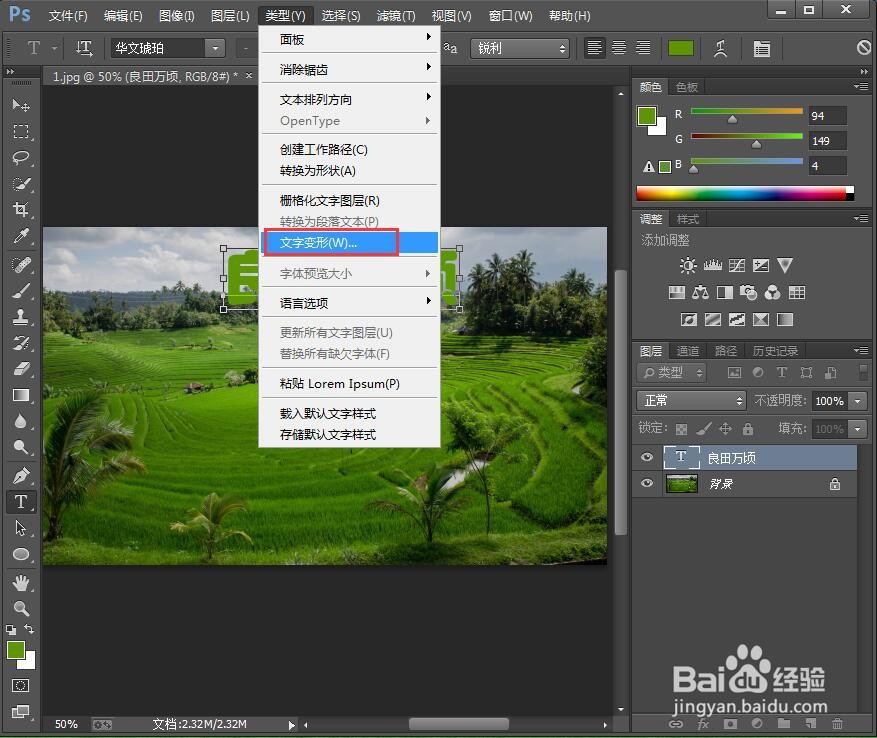Select the Quick Selection tool
Image resolution: width=877 pixels, height=738 pixels.
[21, 184]
